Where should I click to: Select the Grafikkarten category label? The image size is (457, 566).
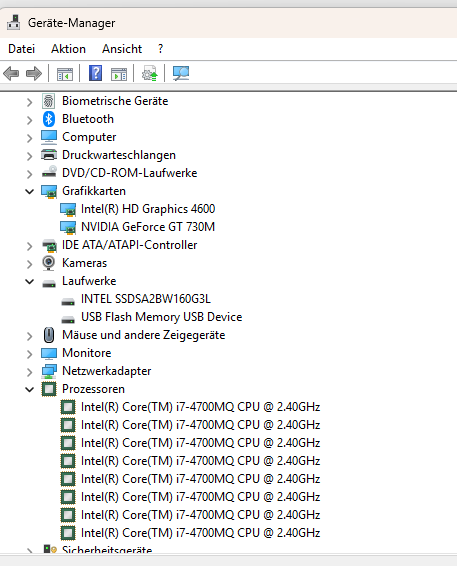click(94, 191)
